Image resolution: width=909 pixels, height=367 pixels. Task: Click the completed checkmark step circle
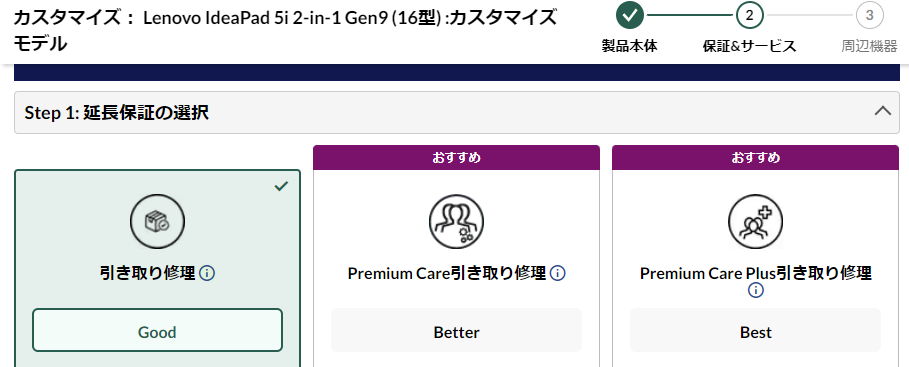[630, 15]
